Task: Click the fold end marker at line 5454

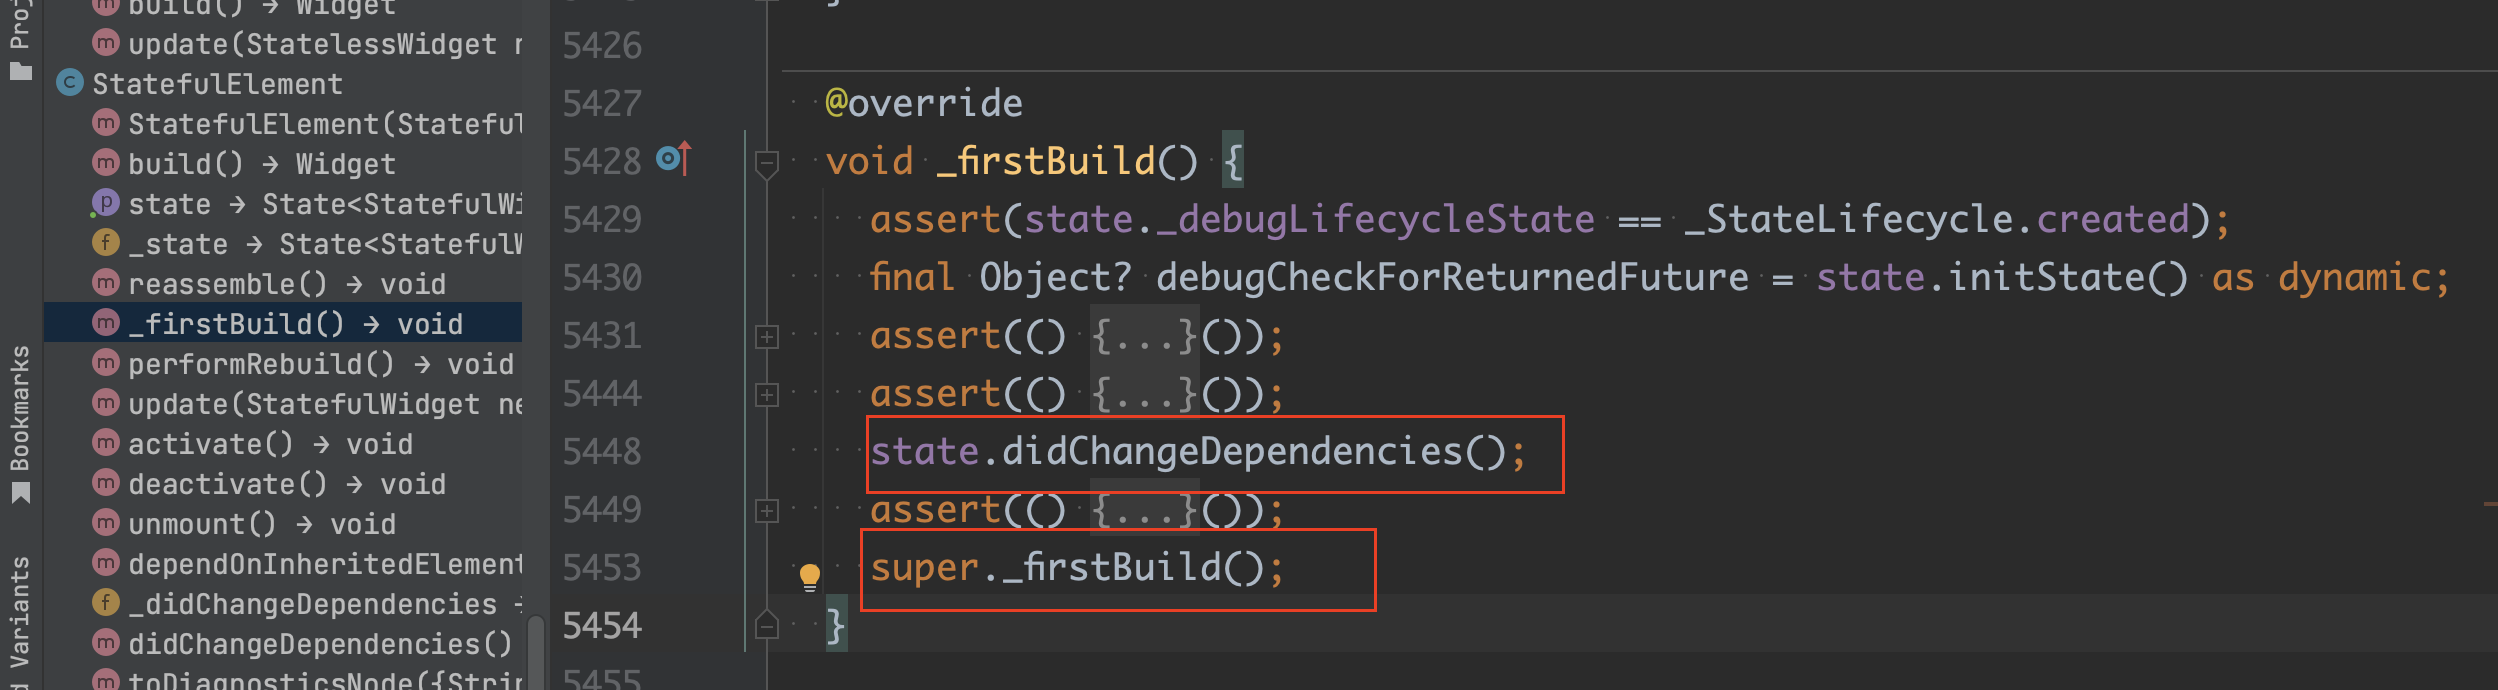Action: [767, 625]
